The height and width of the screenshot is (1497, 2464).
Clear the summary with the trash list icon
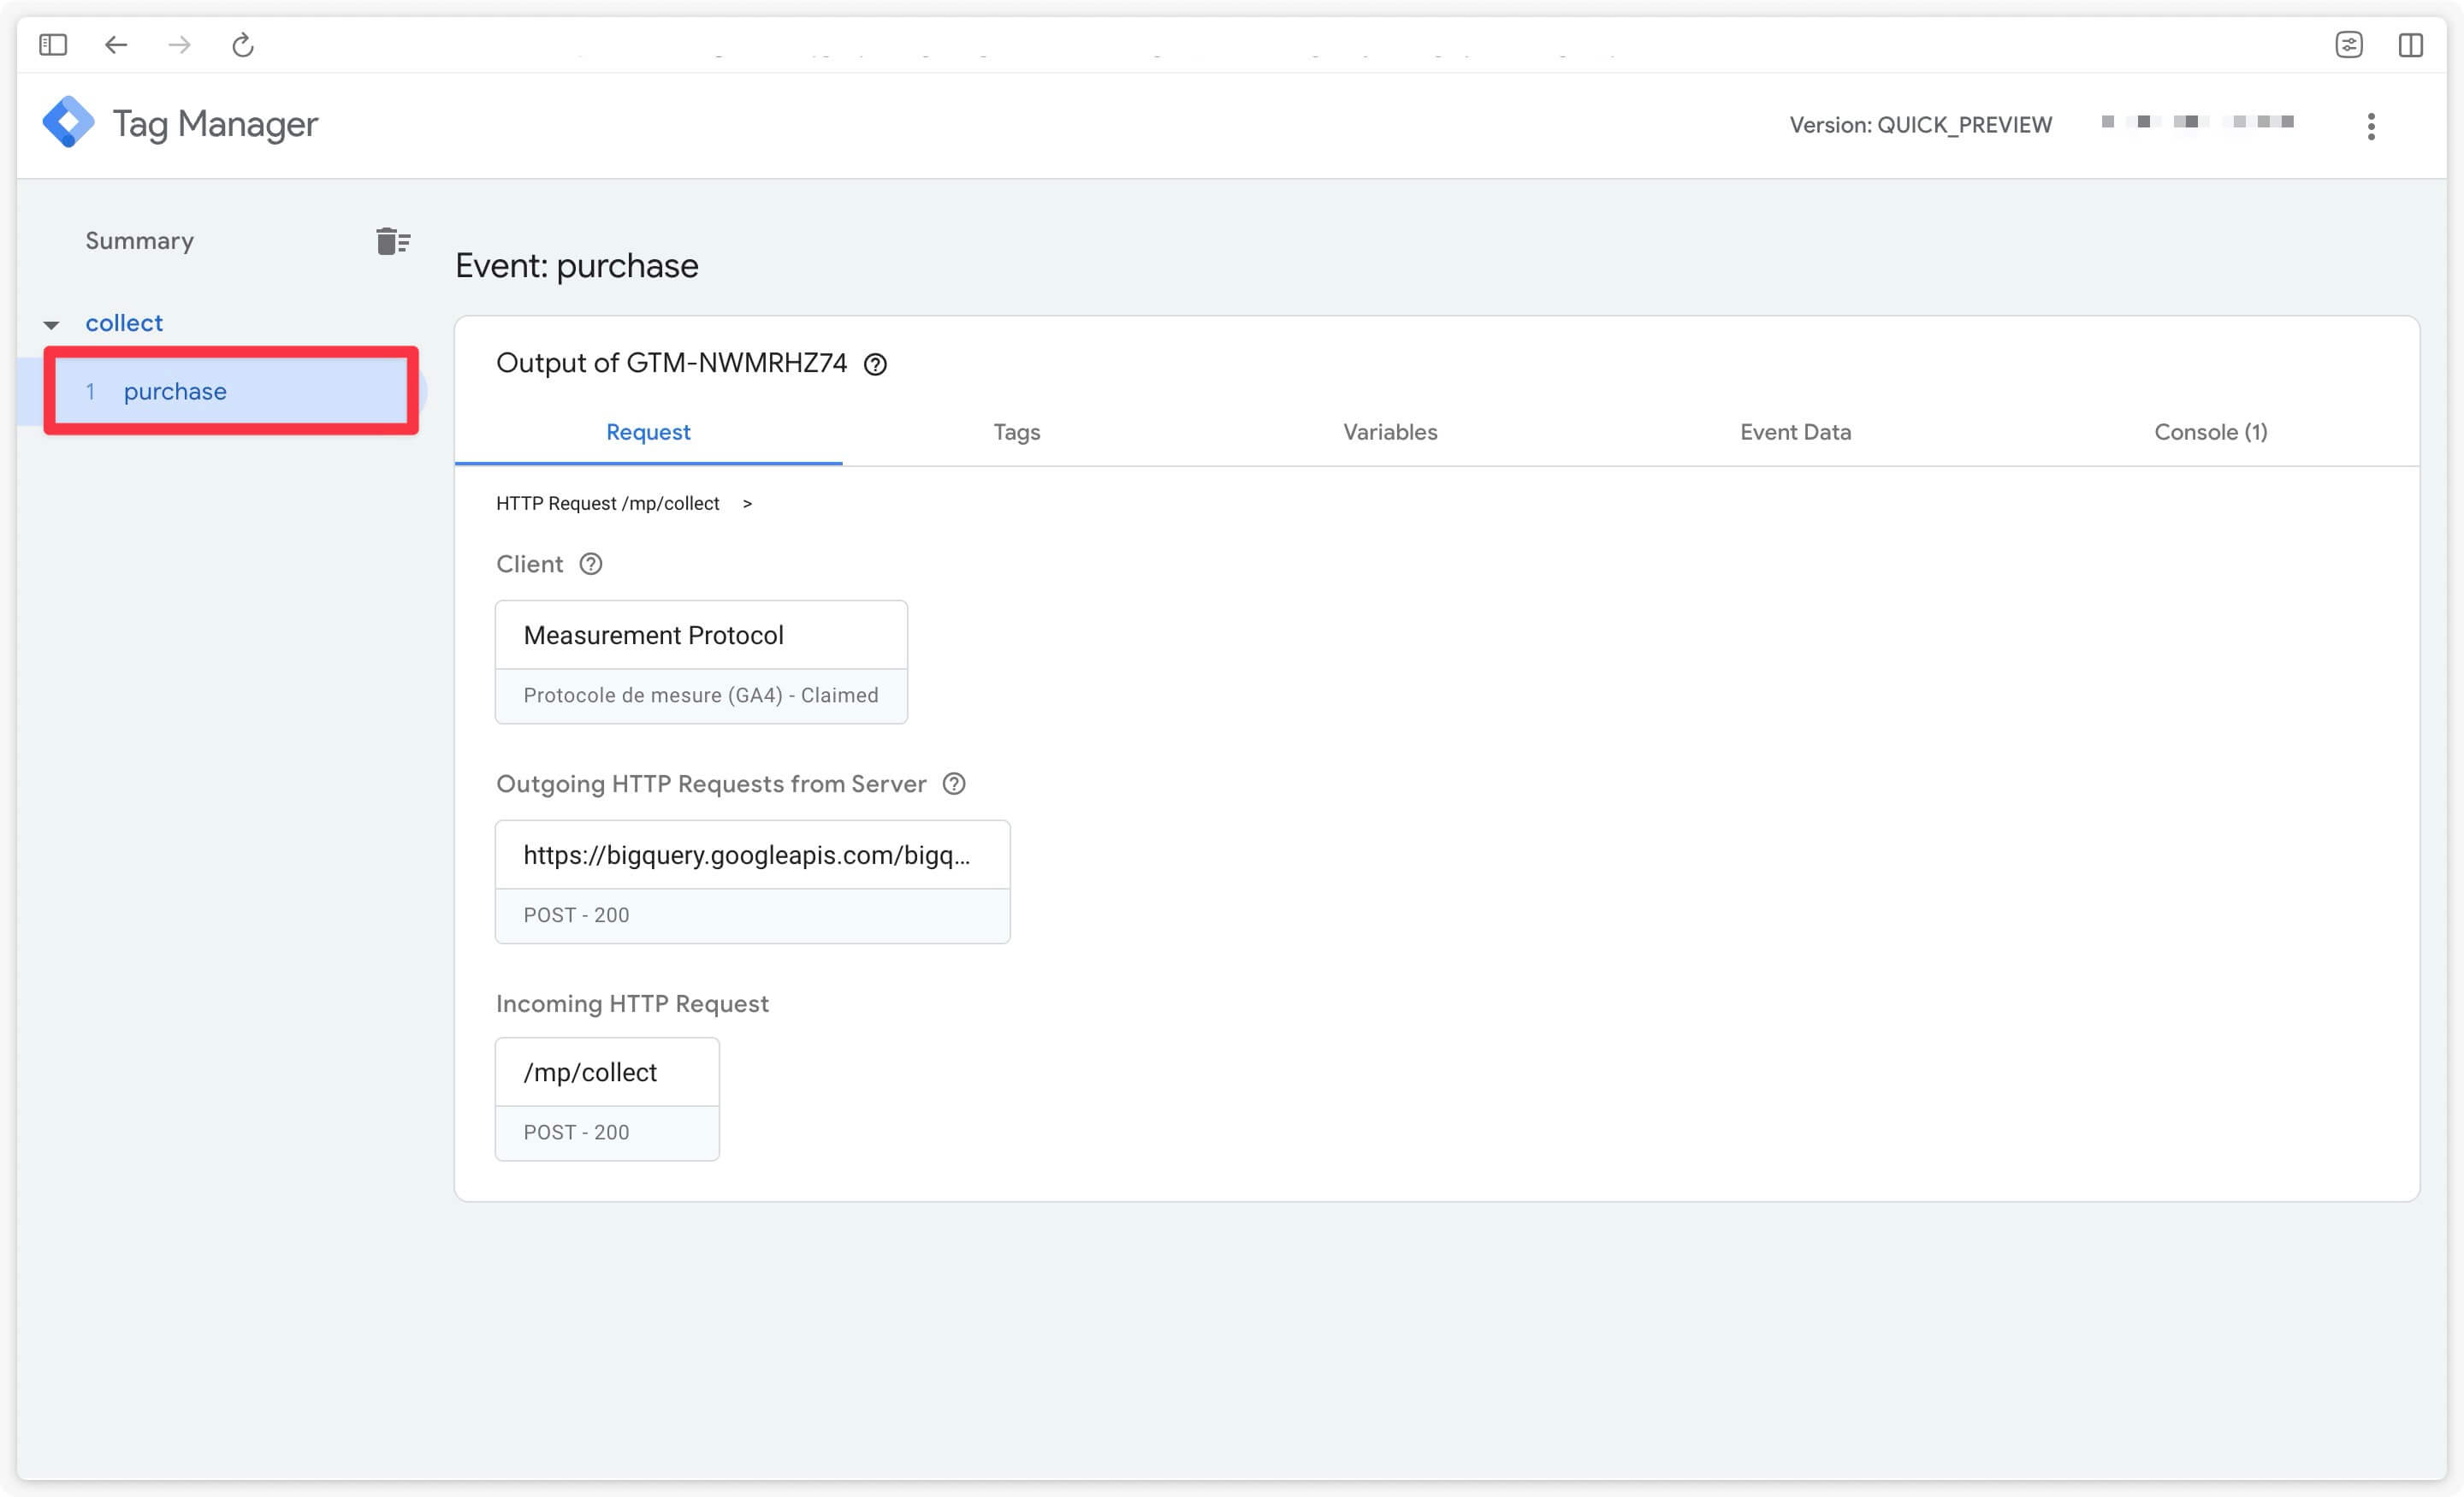click(393, 241)
